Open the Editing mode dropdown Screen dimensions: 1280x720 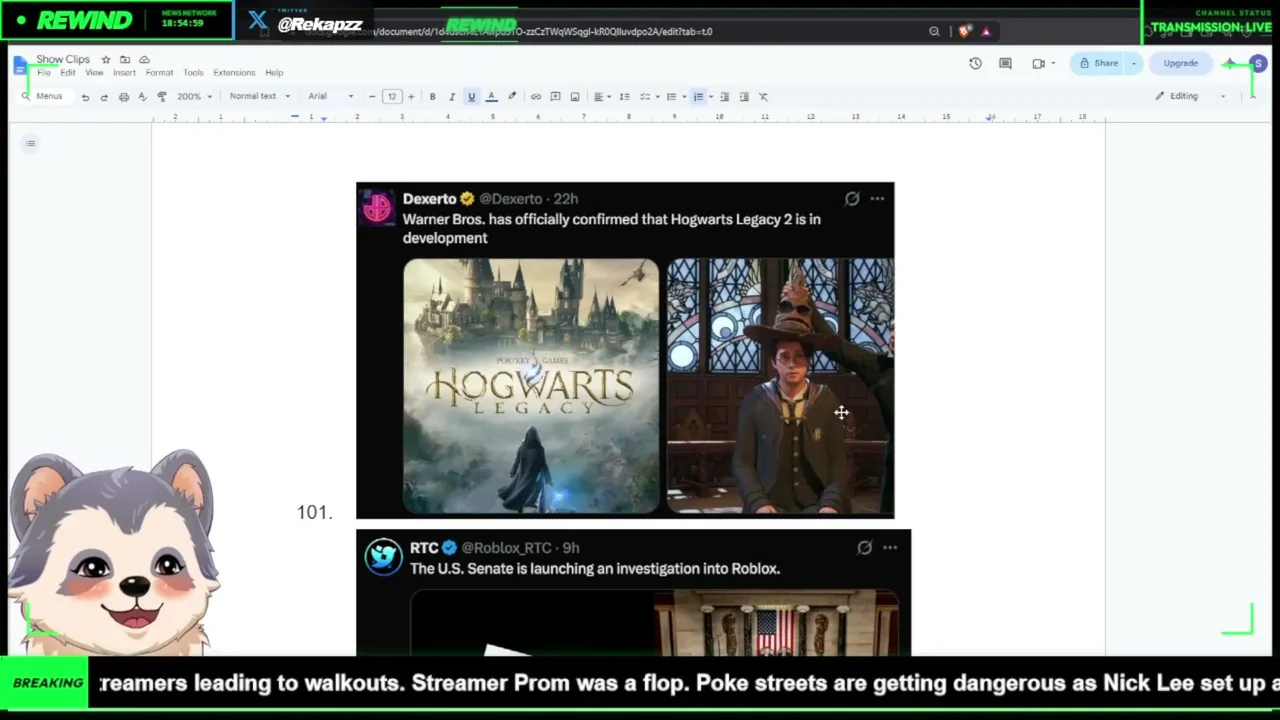coord(1190,97)
